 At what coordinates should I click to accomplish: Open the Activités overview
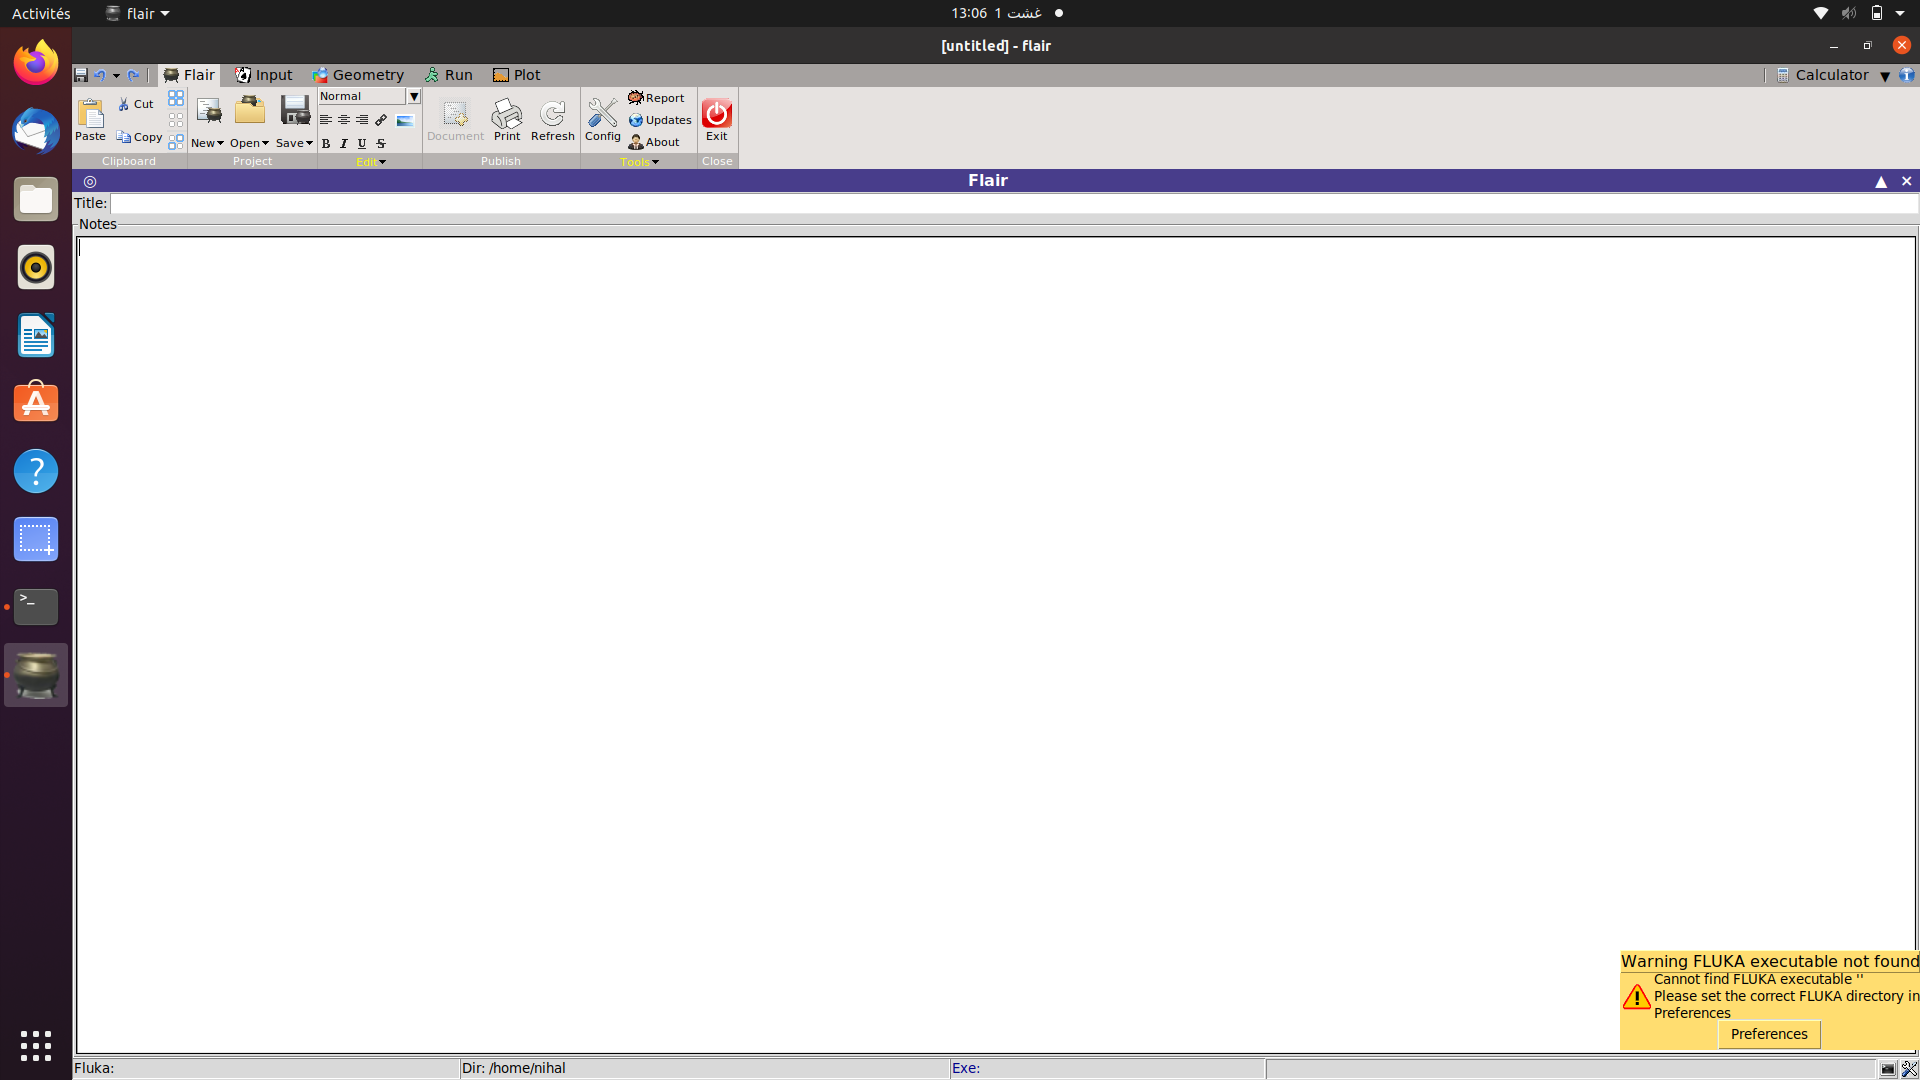point(41,13)
